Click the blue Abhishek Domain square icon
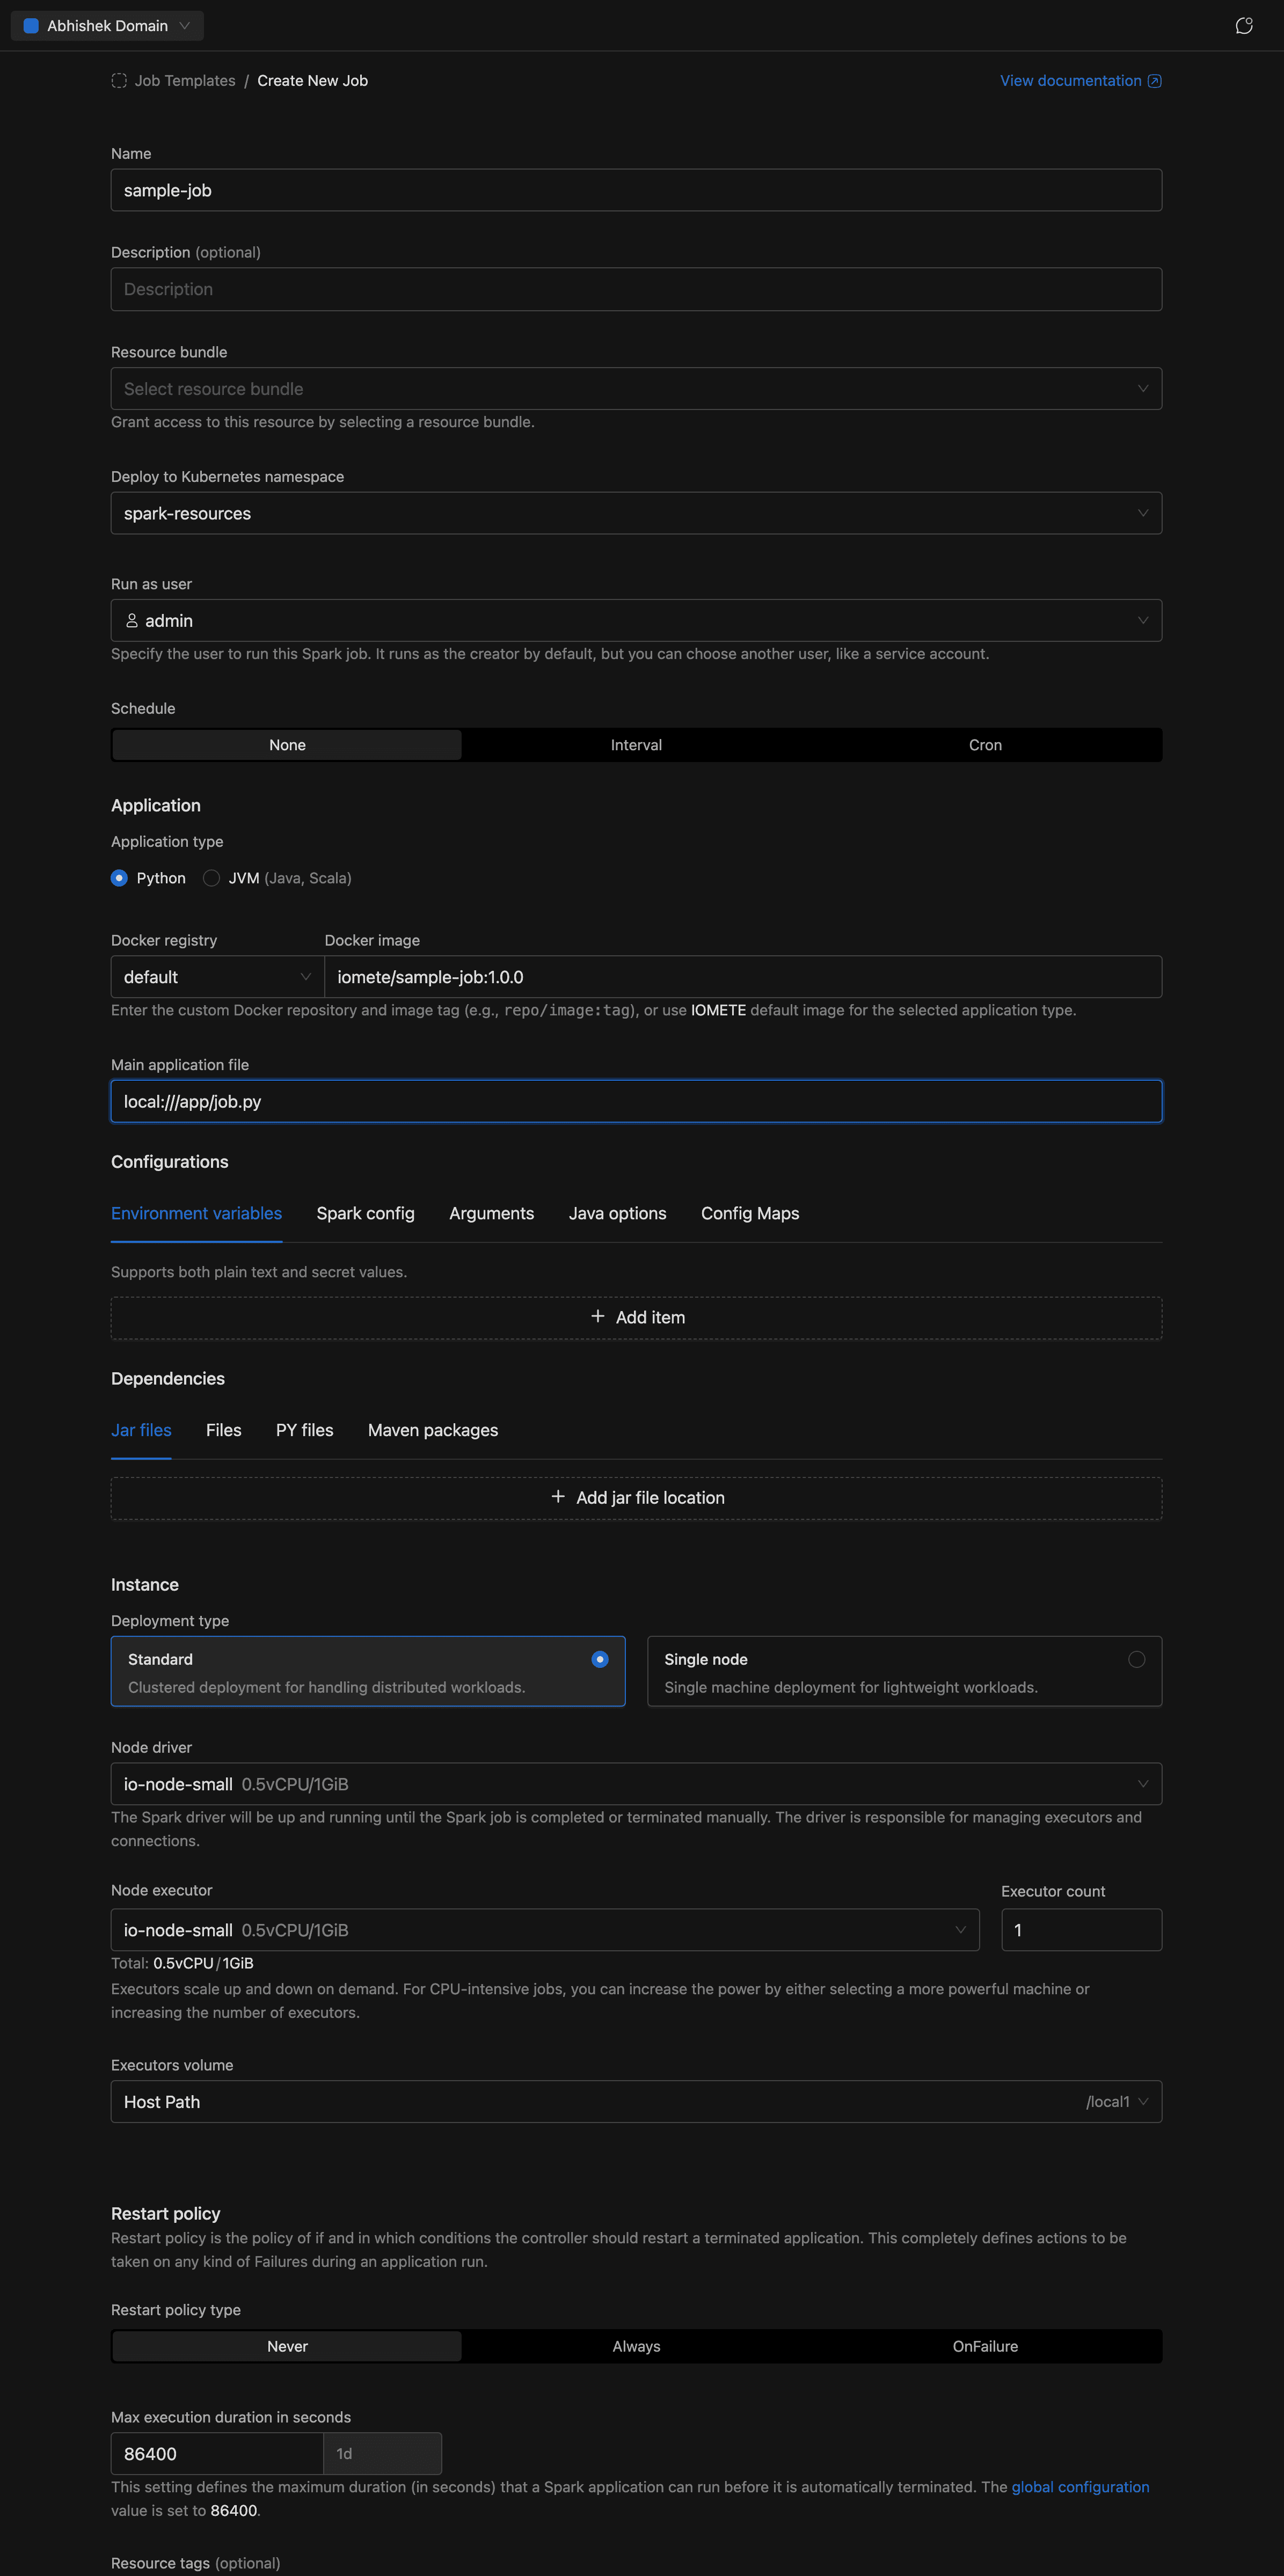Image resolution: width=1284 pixels, height=2576 pixels. 31,26
